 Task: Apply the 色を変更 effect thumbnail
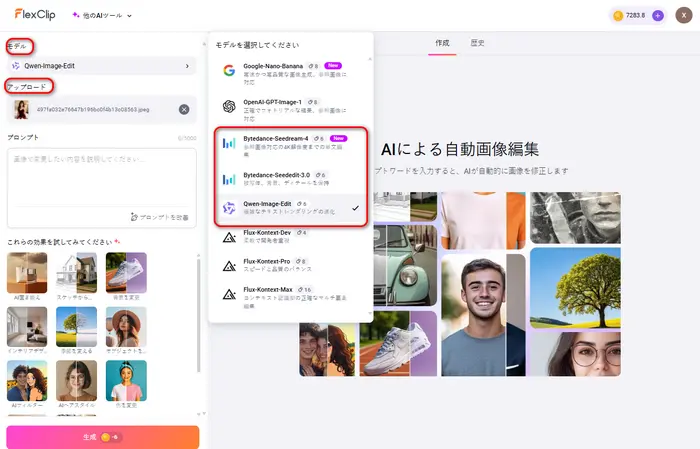pyautogui.click(x=126, y=381)
